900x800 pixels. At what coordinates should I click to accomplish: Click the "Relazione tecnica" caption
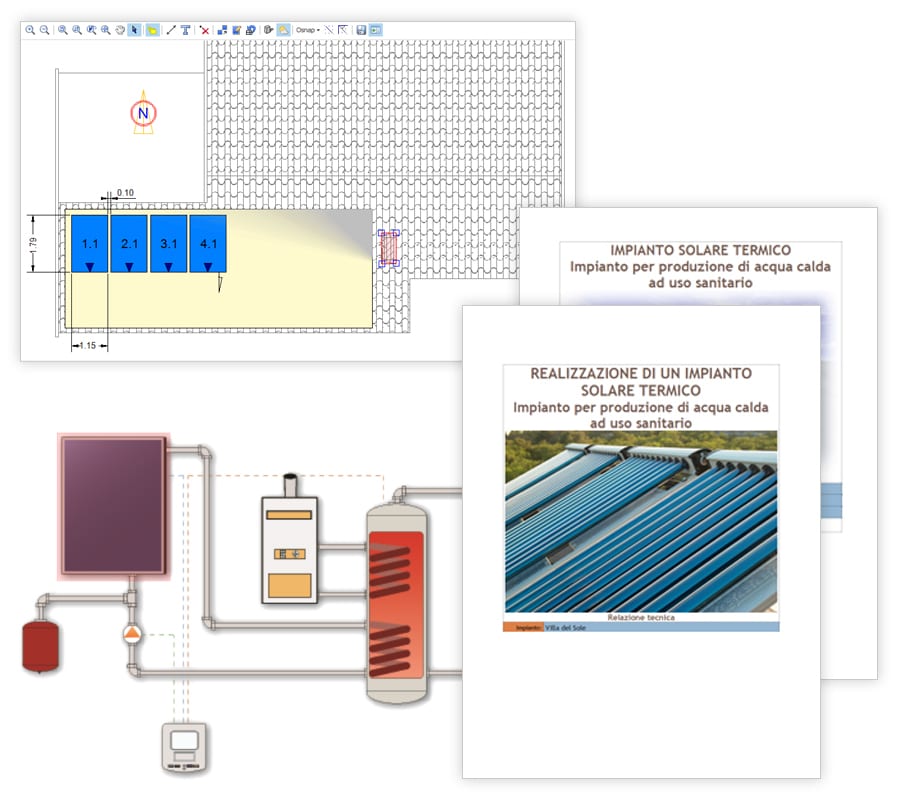point(641,618)
